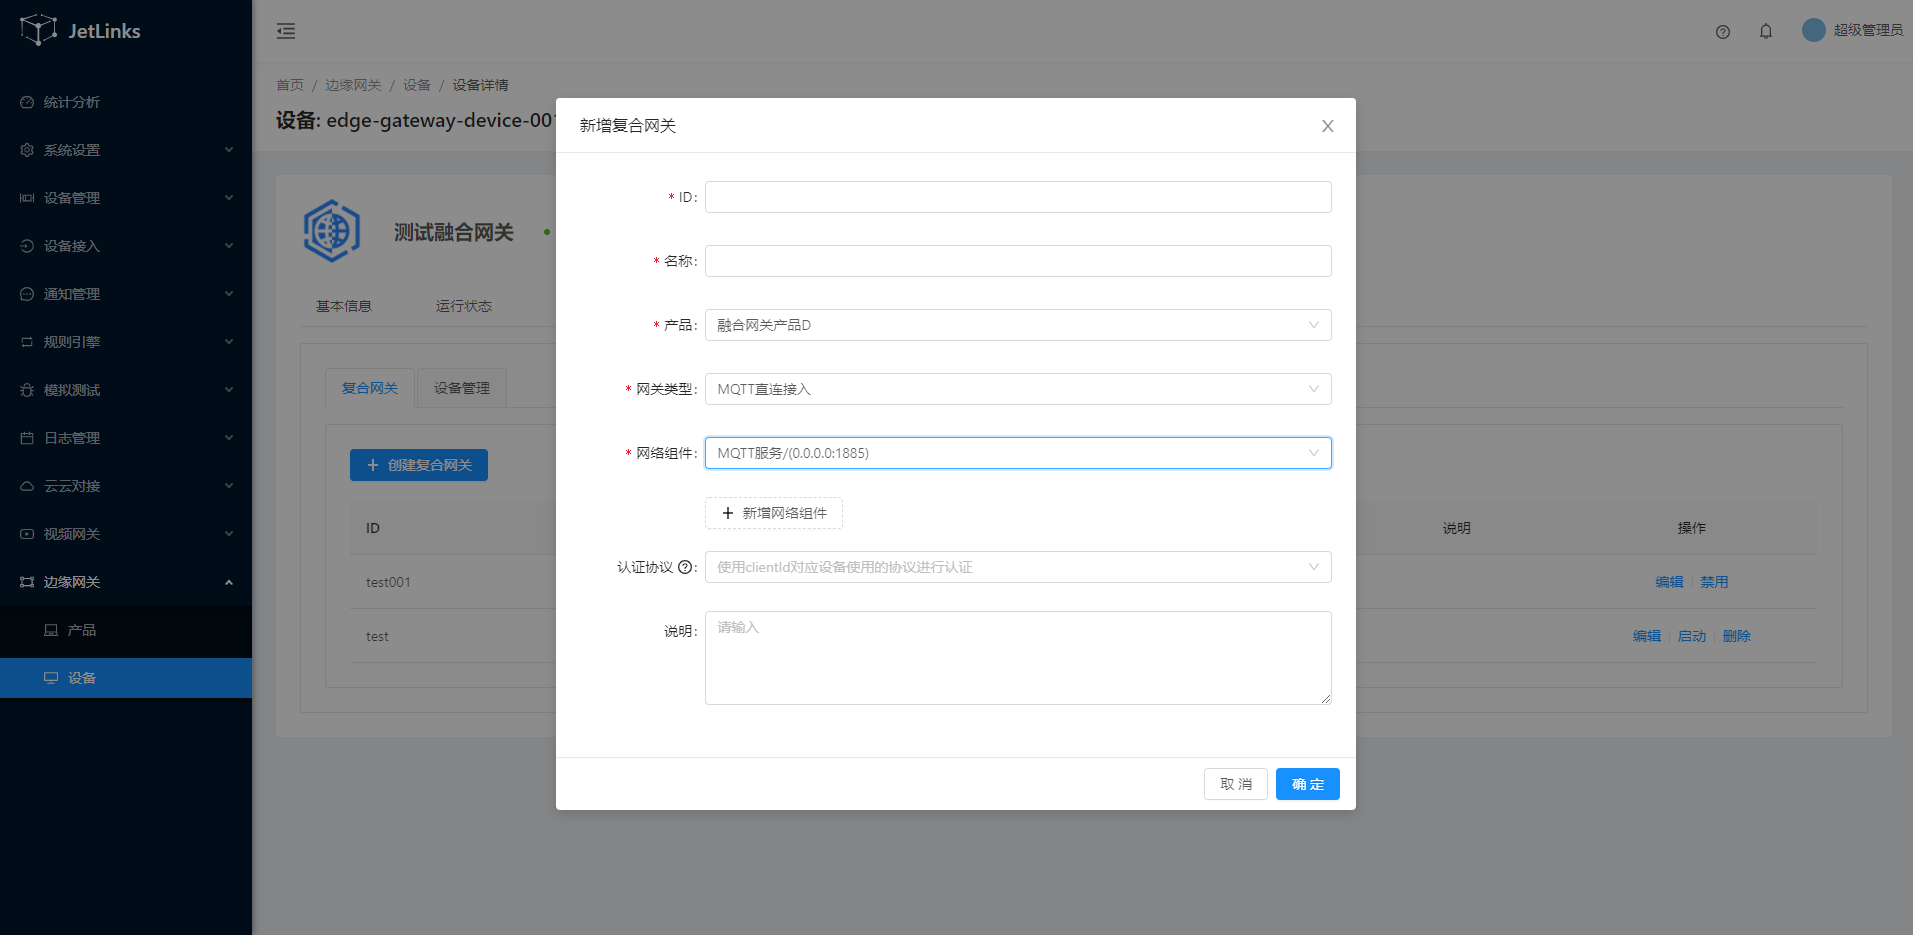The image size is (1913, 935).
Task: Open the 认证协议 dropdown
Action: pyautogui.click(x=1017, y=567)
